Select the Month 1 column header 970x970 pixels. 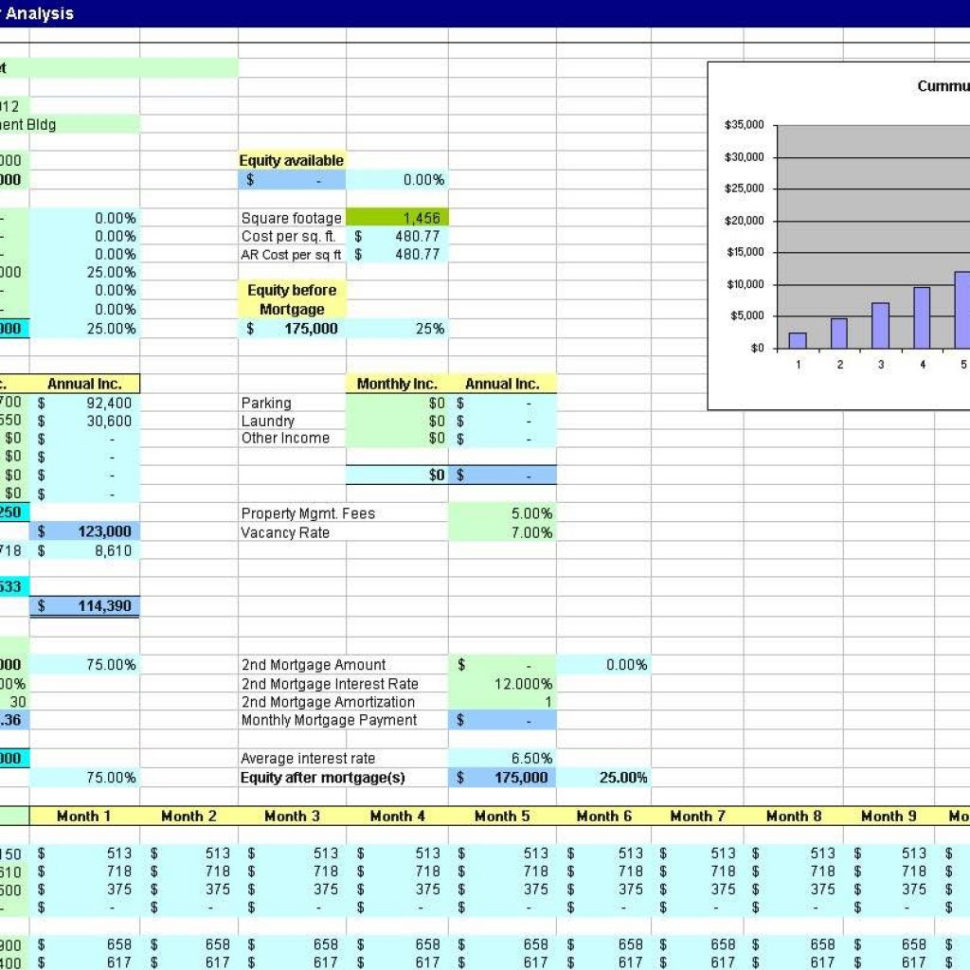85,816
